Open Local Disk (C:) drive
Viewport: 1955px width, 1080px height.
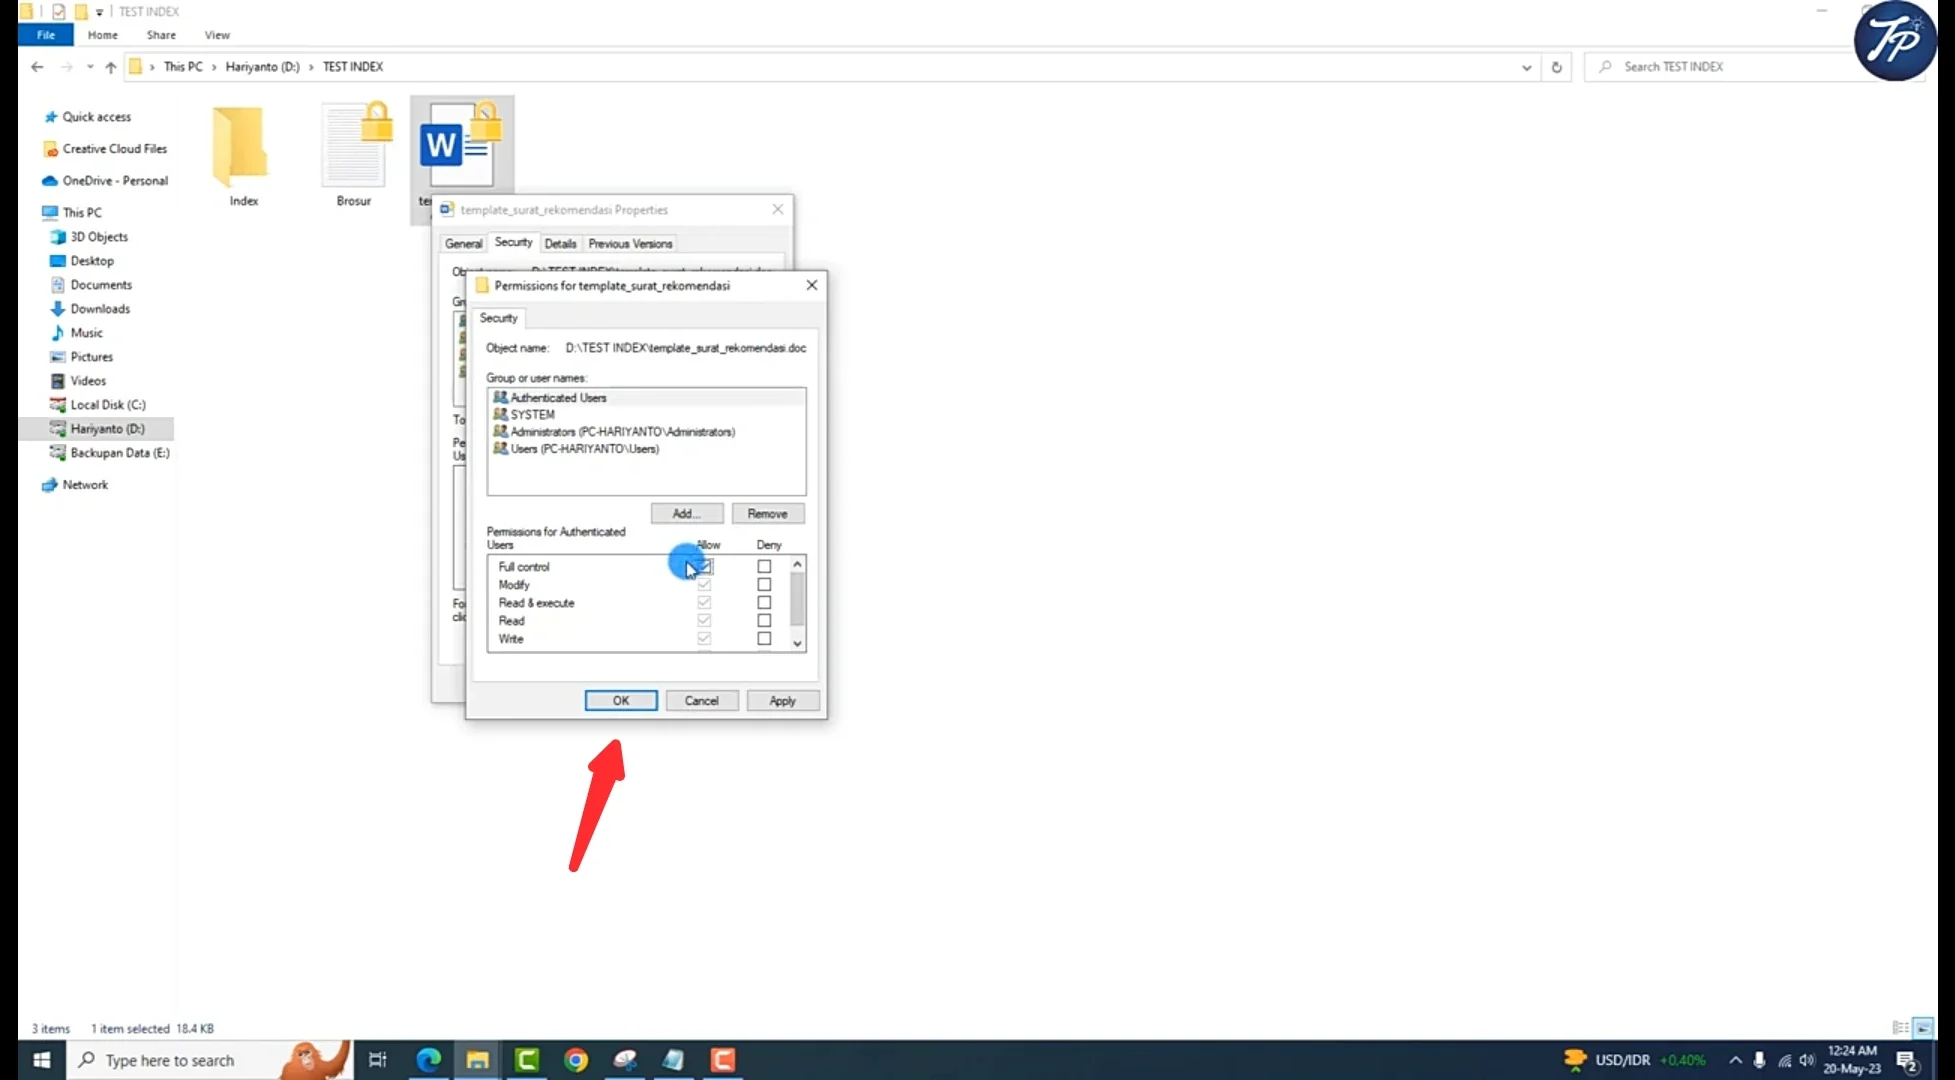107,405
